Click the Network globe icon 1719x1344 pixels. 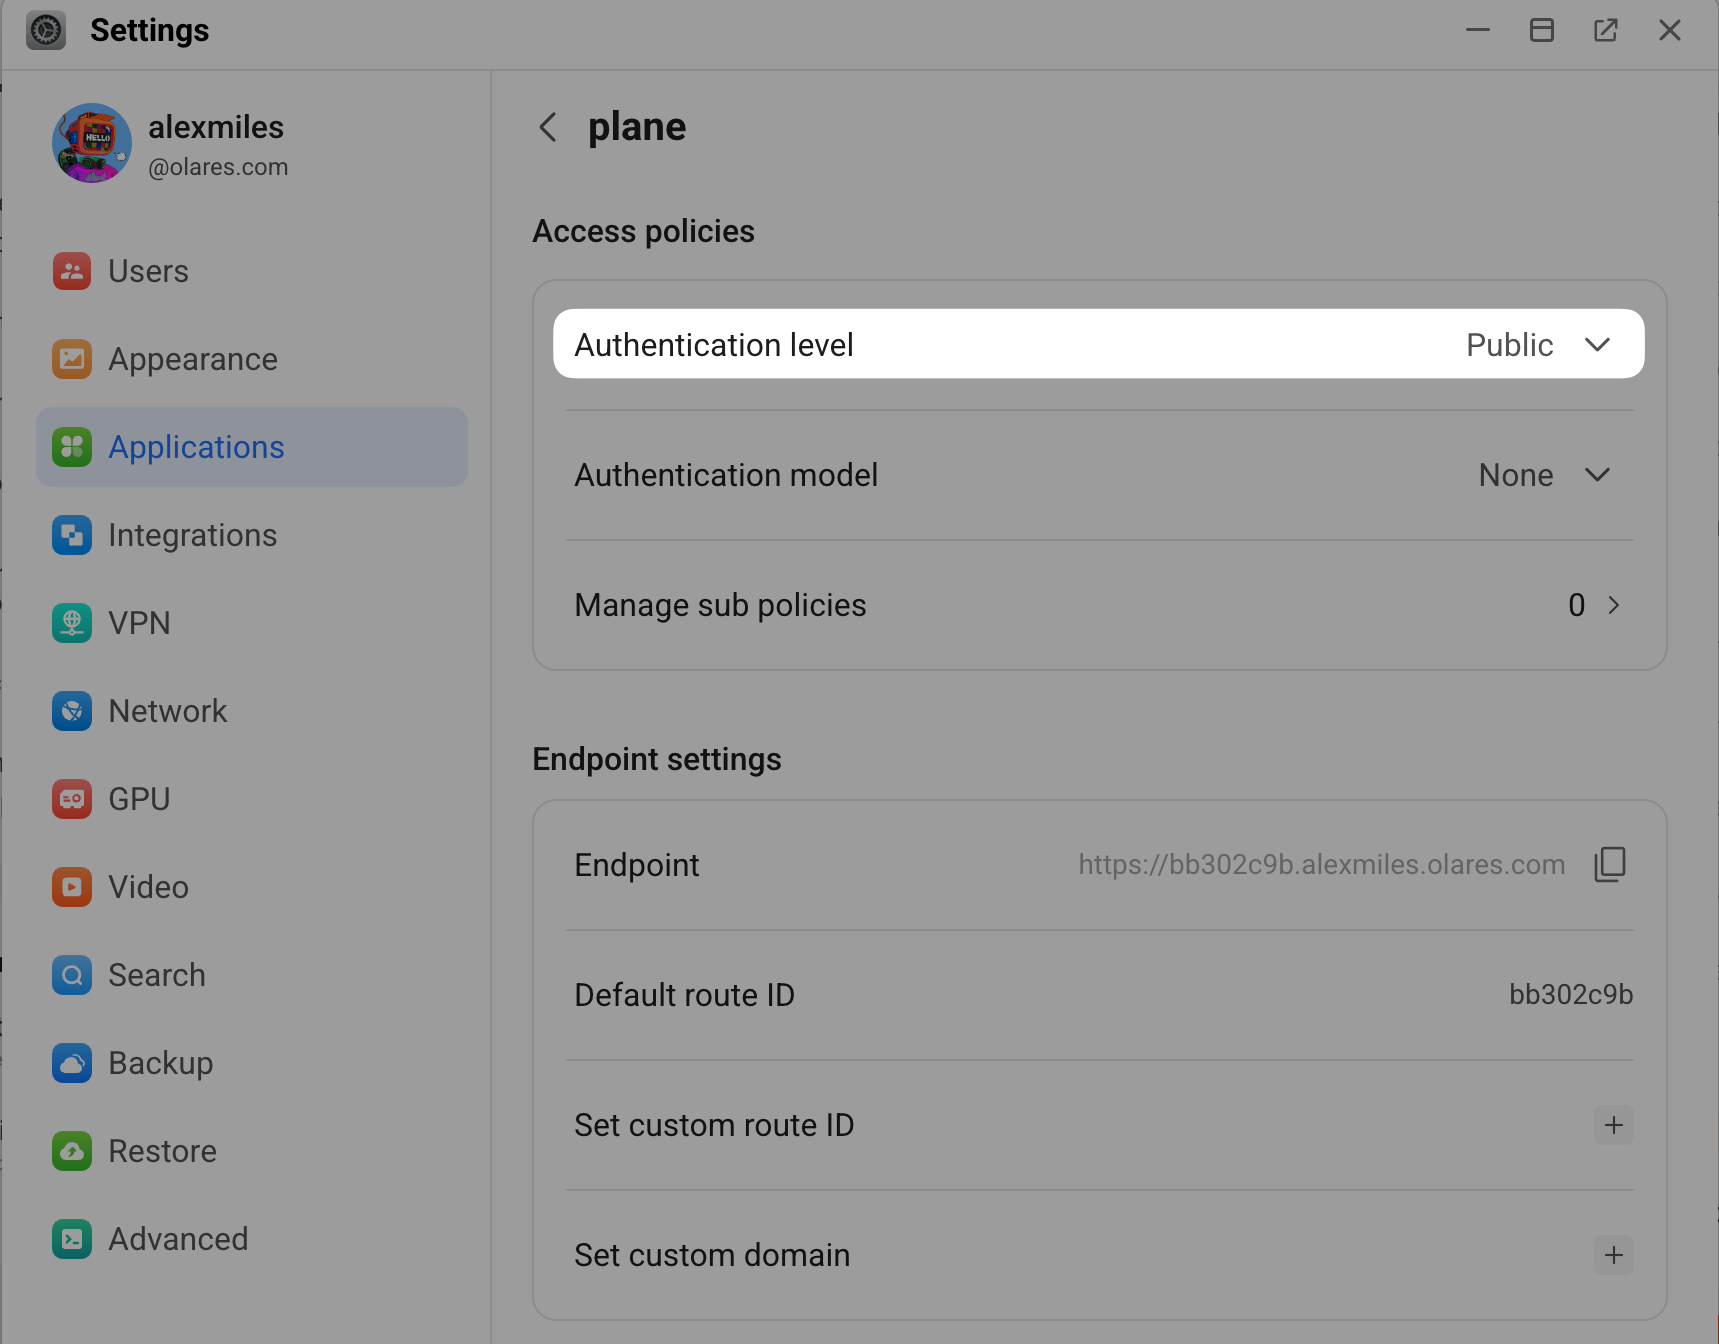(x=71, y=711)
